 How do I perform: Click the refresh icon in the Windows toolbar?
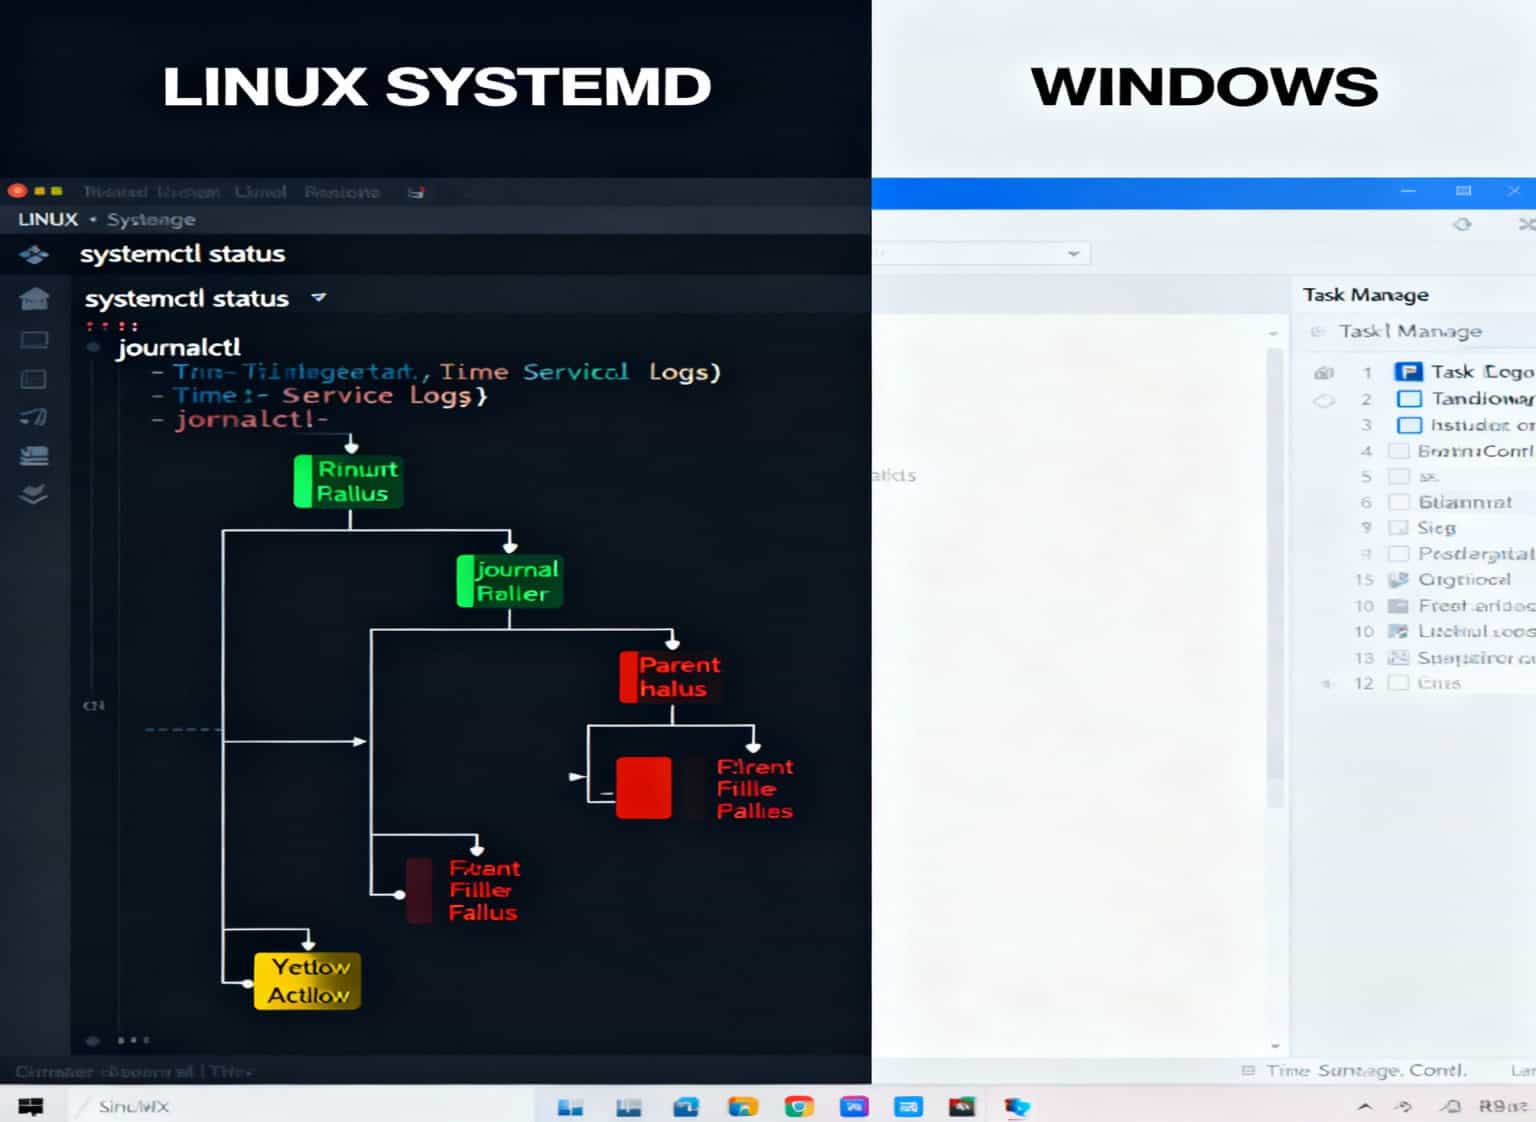point(1462,224)
